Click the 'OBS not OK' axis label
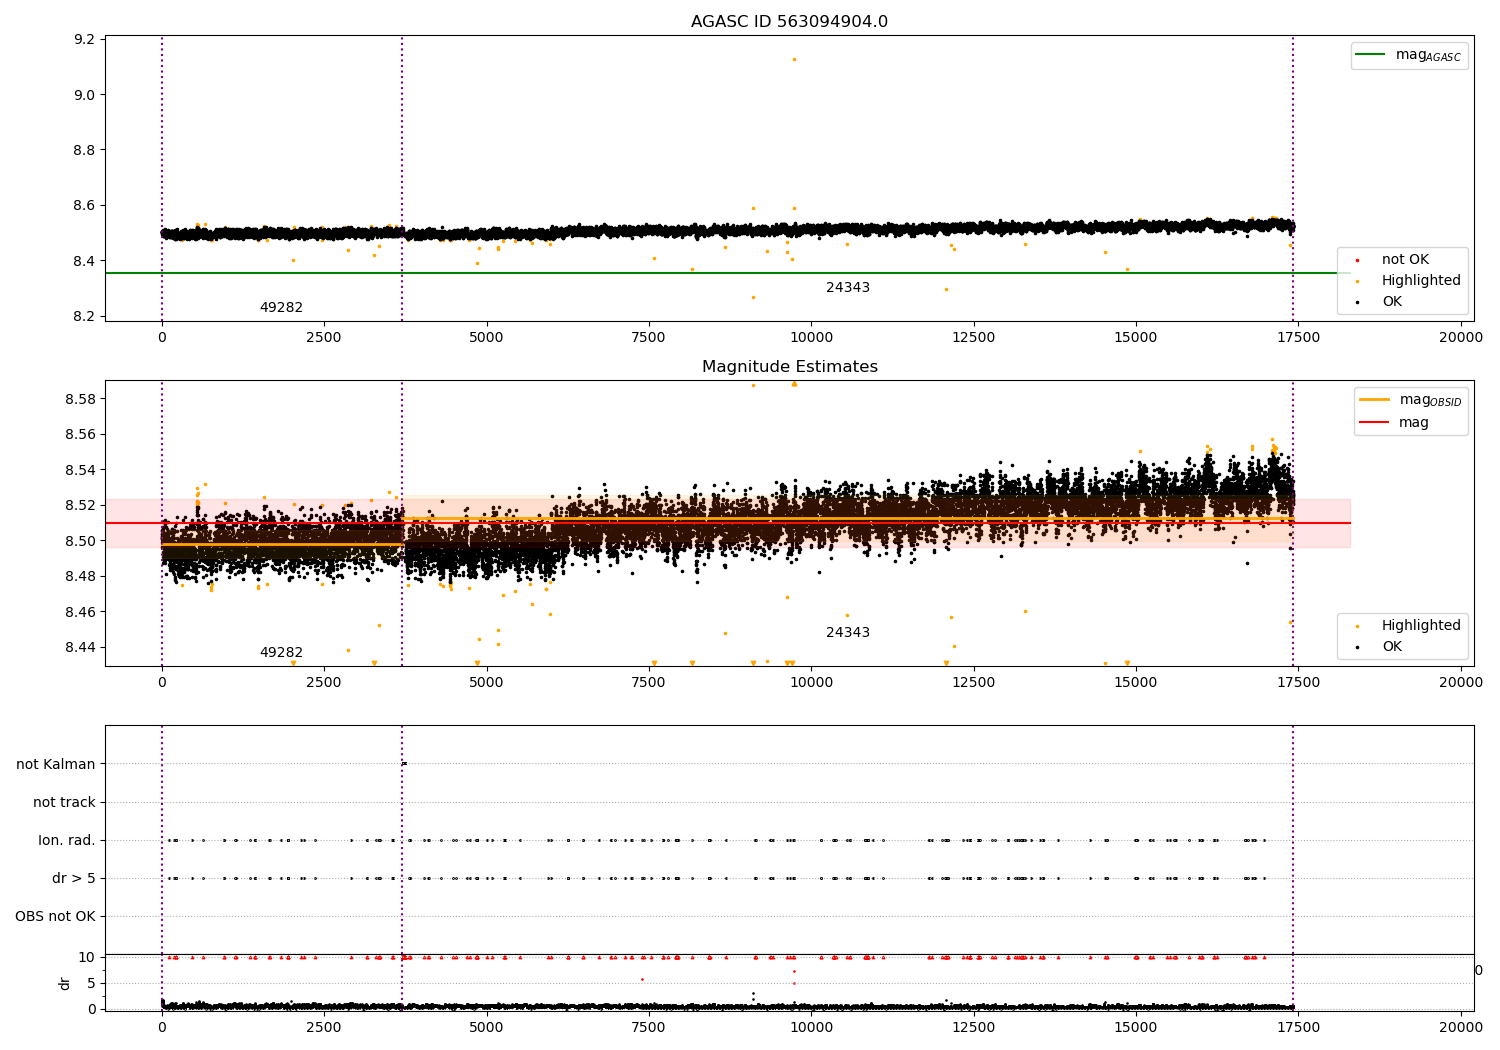 (55, 916)
